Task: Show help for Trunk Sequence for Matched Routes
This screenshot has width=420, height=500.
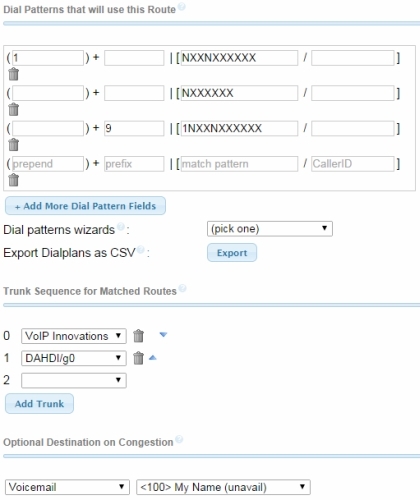Action: pyautogui.click(x=182, y=288)
